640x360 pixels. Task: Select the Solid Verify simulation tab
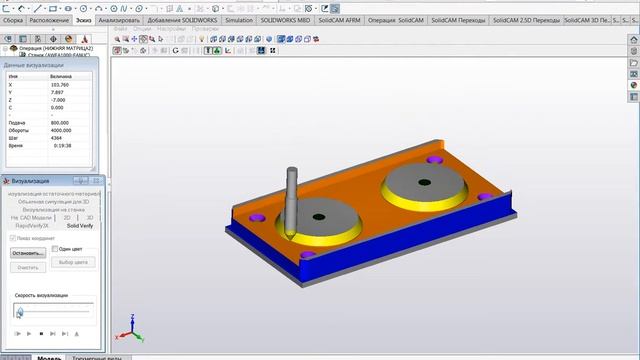(80, 226)
